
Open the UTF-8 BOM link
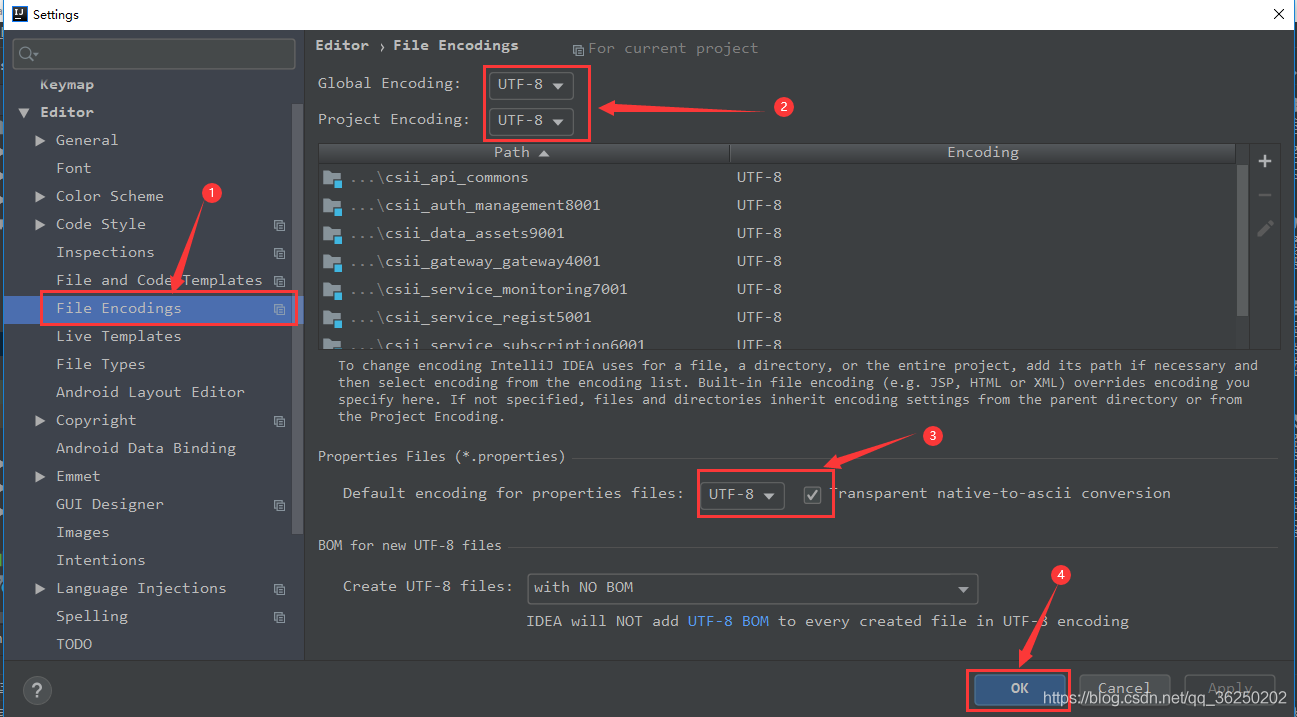point(728,622)
